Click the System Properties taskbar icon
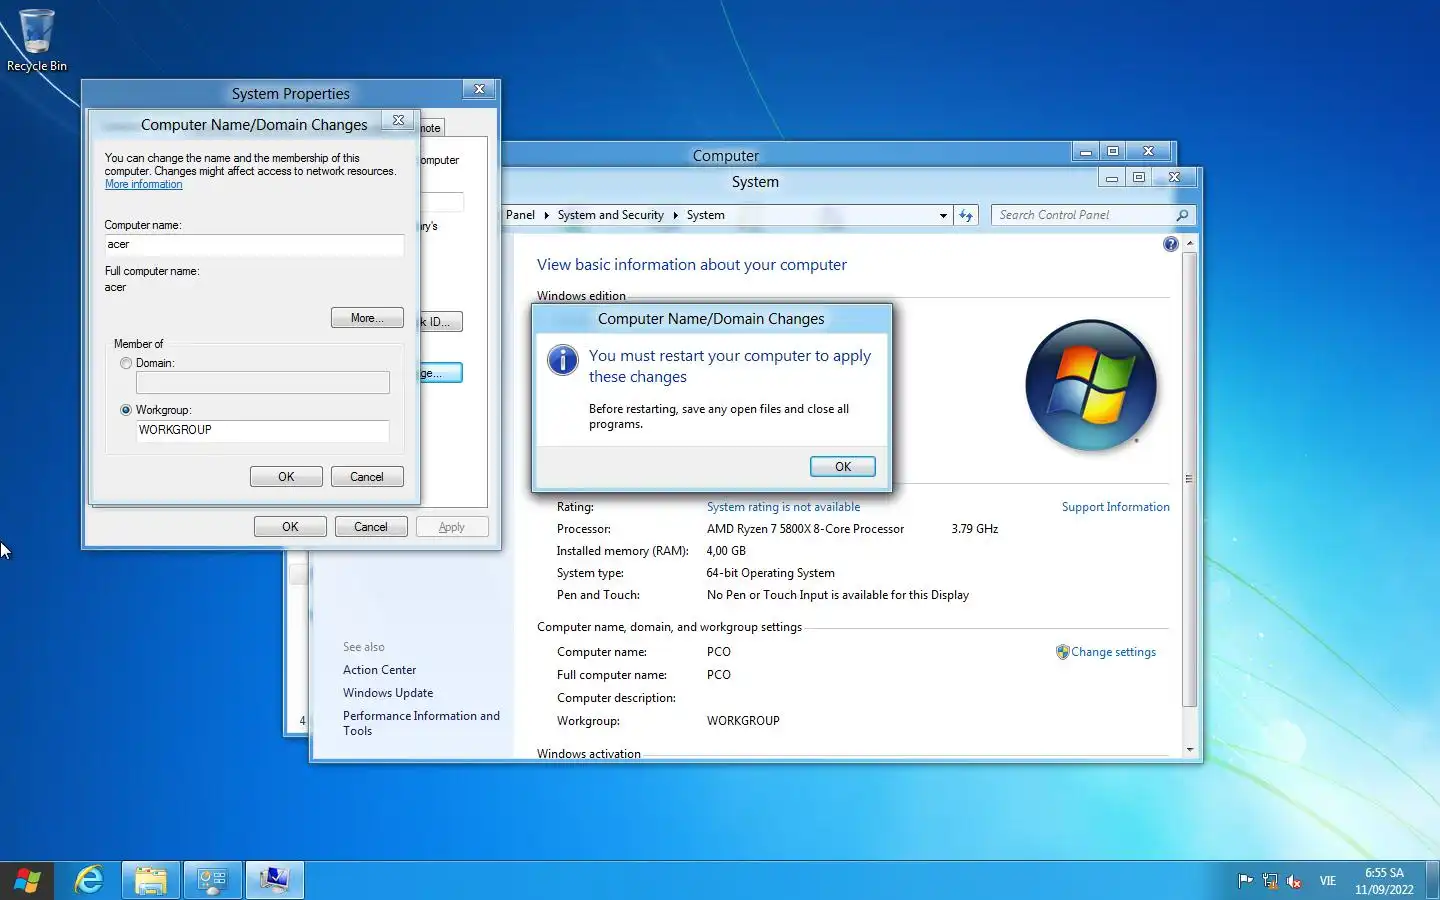Viewport: 1440px width, 900px height. pos(274,880)
